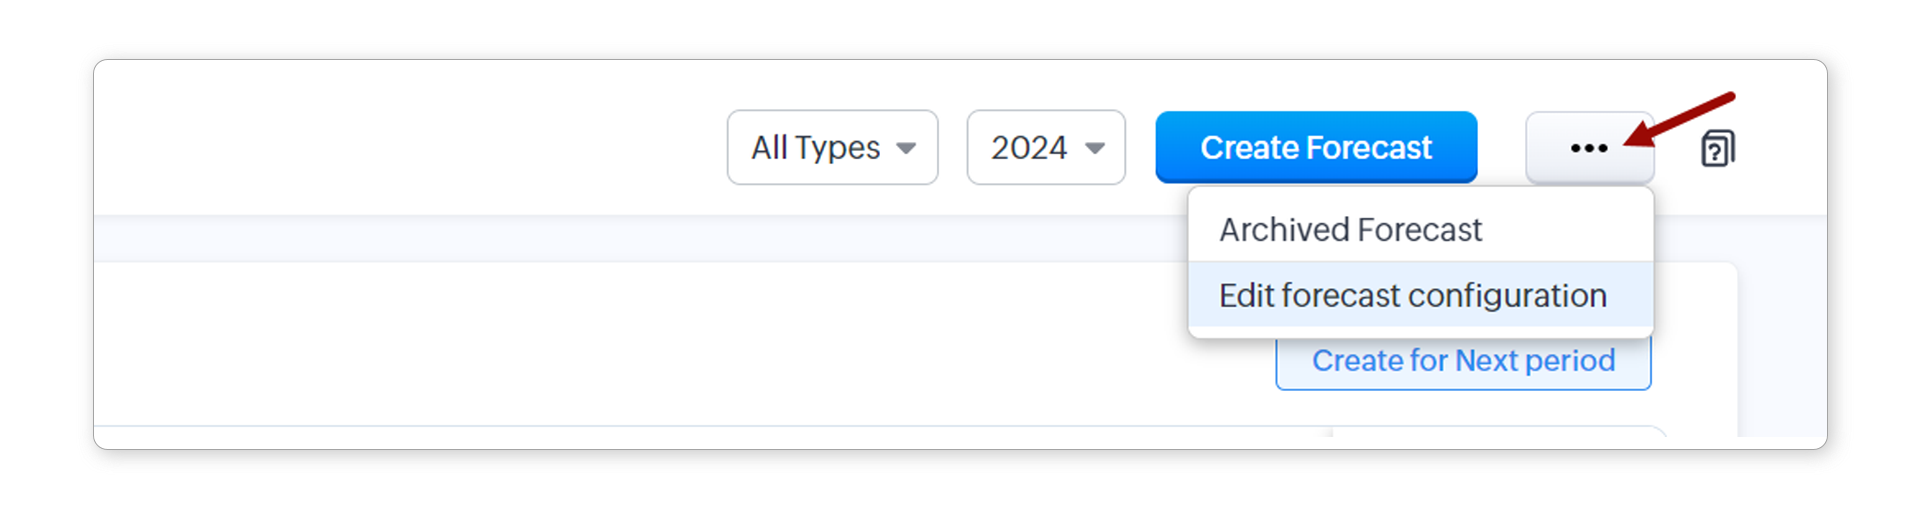Click the caret arrow beside All Types
The image size is (1920, 515).
906,148
